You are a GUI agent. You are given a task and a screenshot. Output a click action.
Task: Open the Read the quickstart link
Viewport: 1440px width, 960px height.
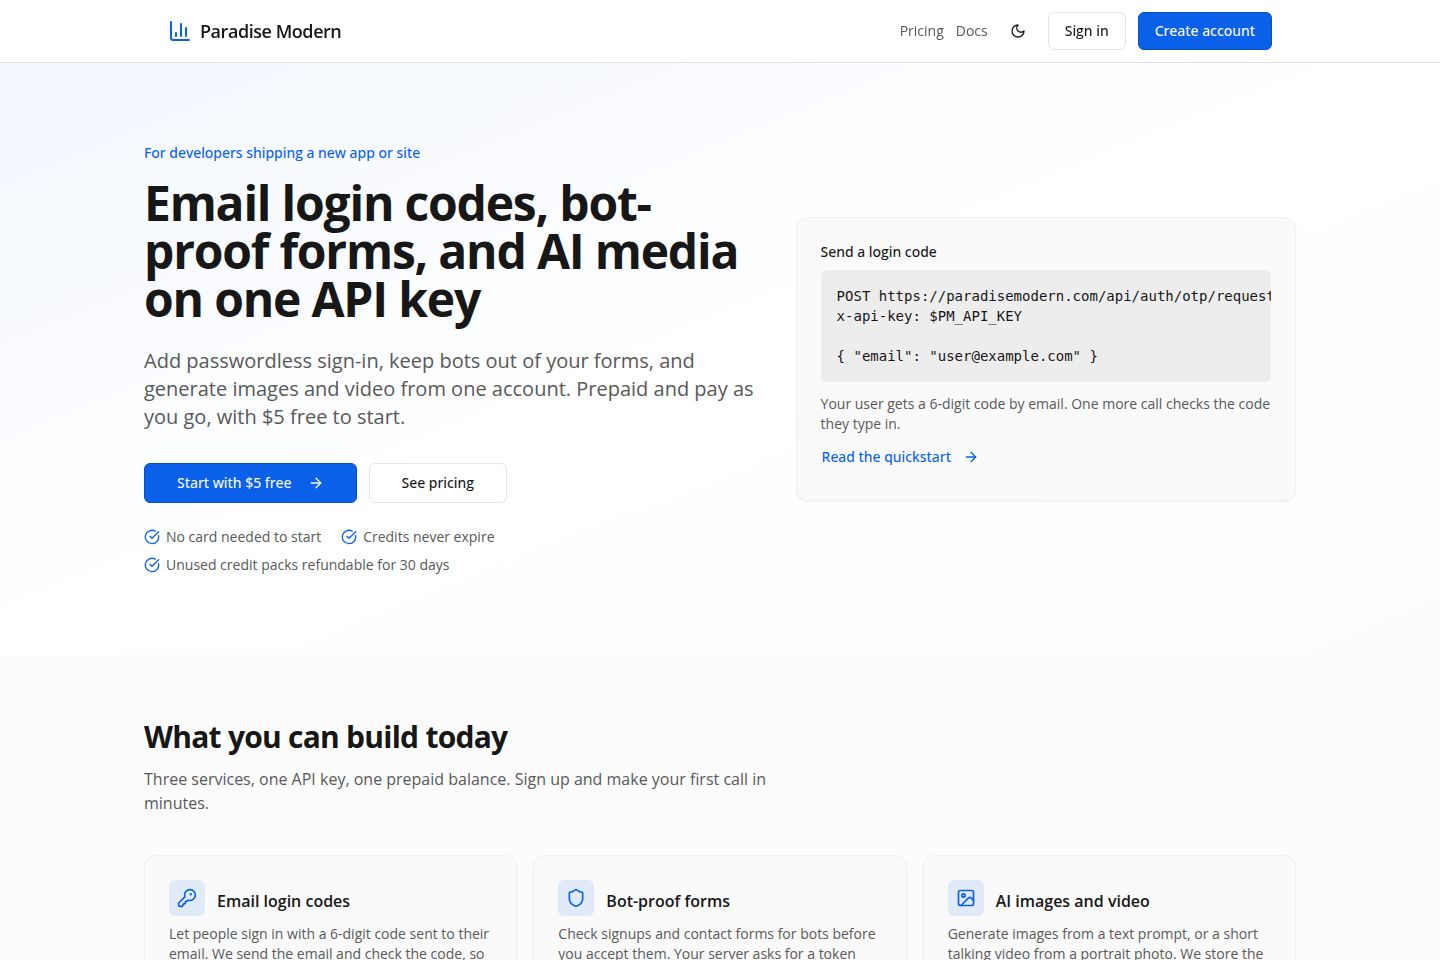click(899, 457)
